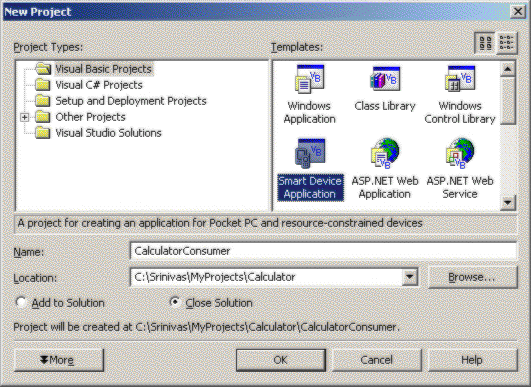Select the Windows Control Library template icon
The width and height of the screenshot is (531, 387).
point(460,79)
